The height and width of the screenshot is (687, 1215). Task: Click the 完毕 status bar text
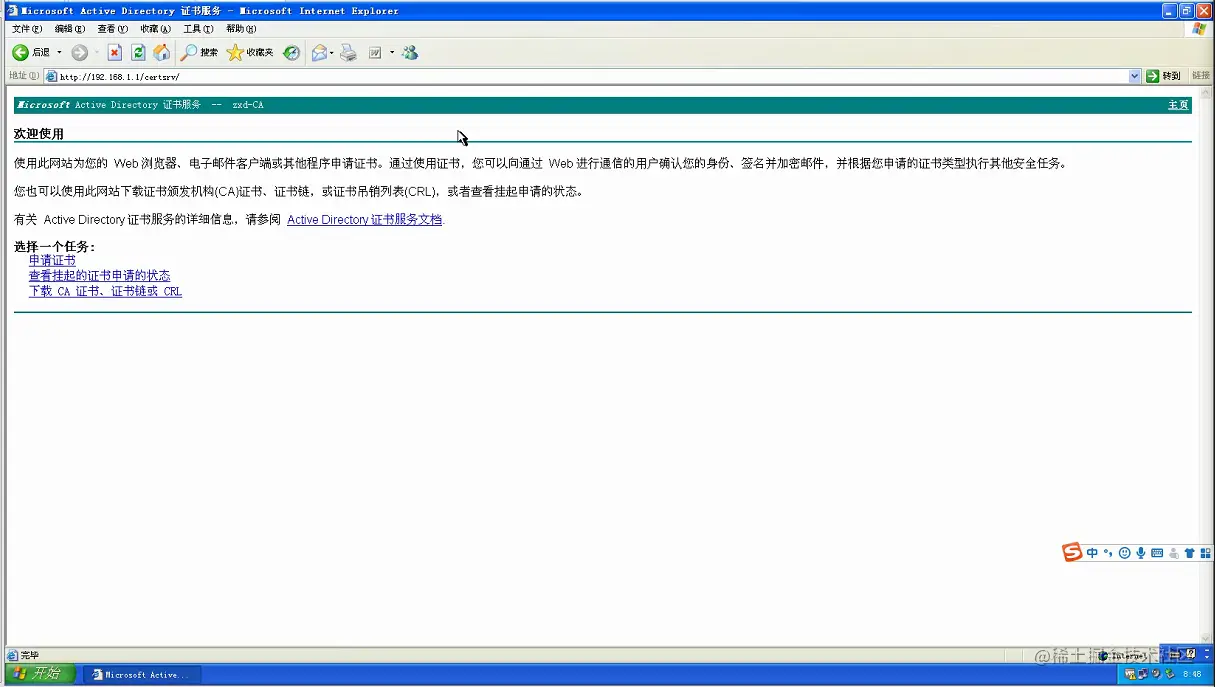point(30,655)
